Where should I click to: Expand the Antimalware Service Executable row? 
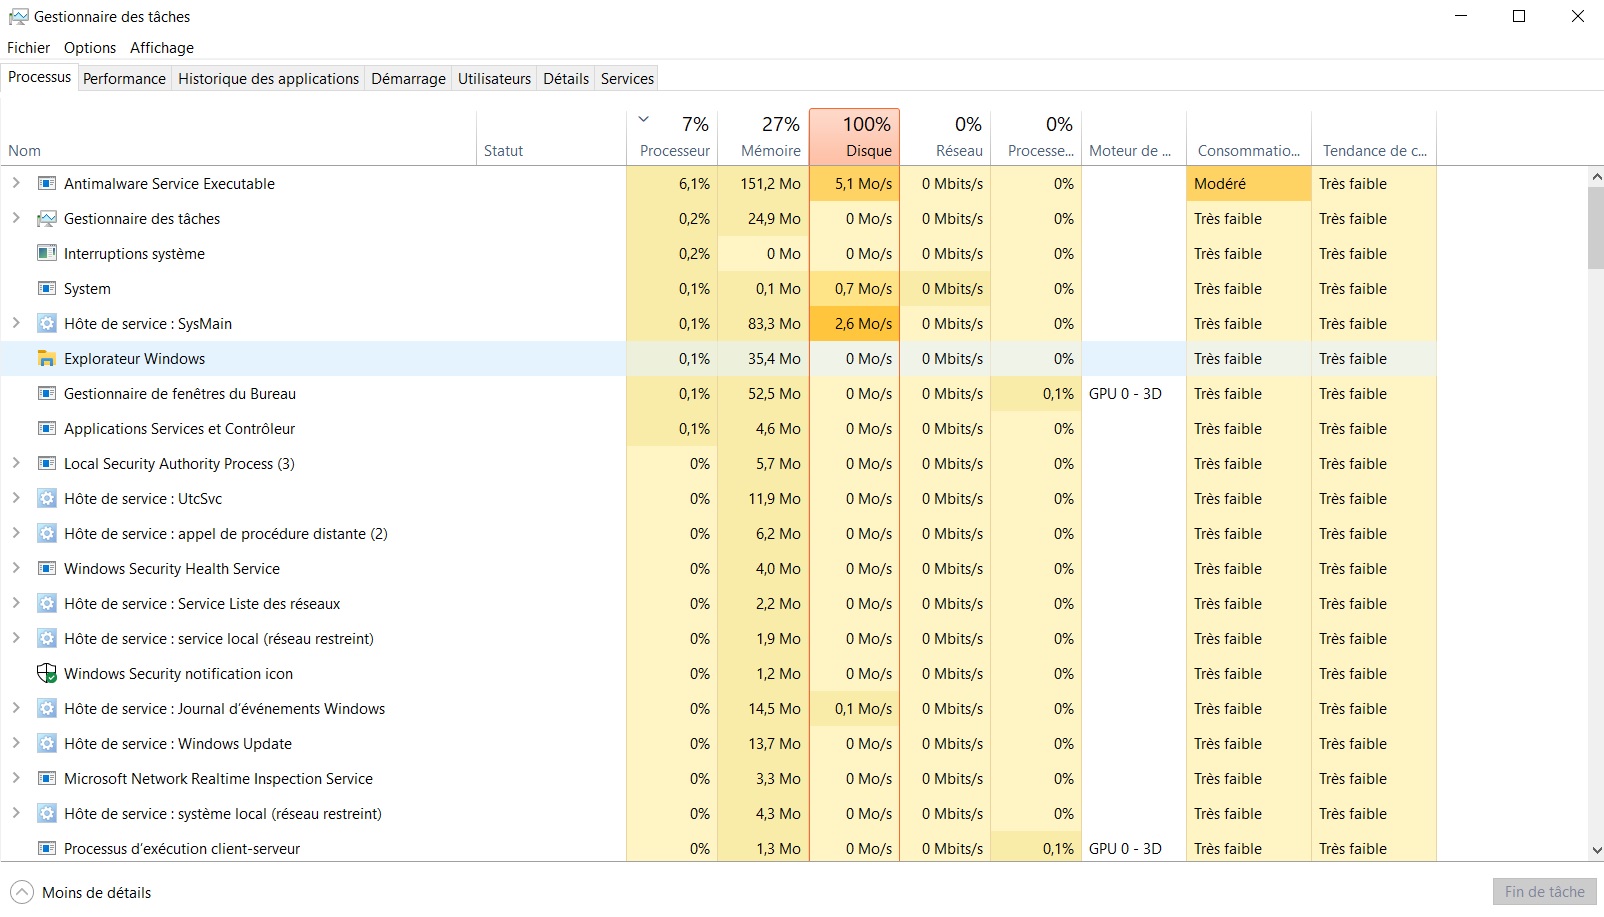[15, 183]
